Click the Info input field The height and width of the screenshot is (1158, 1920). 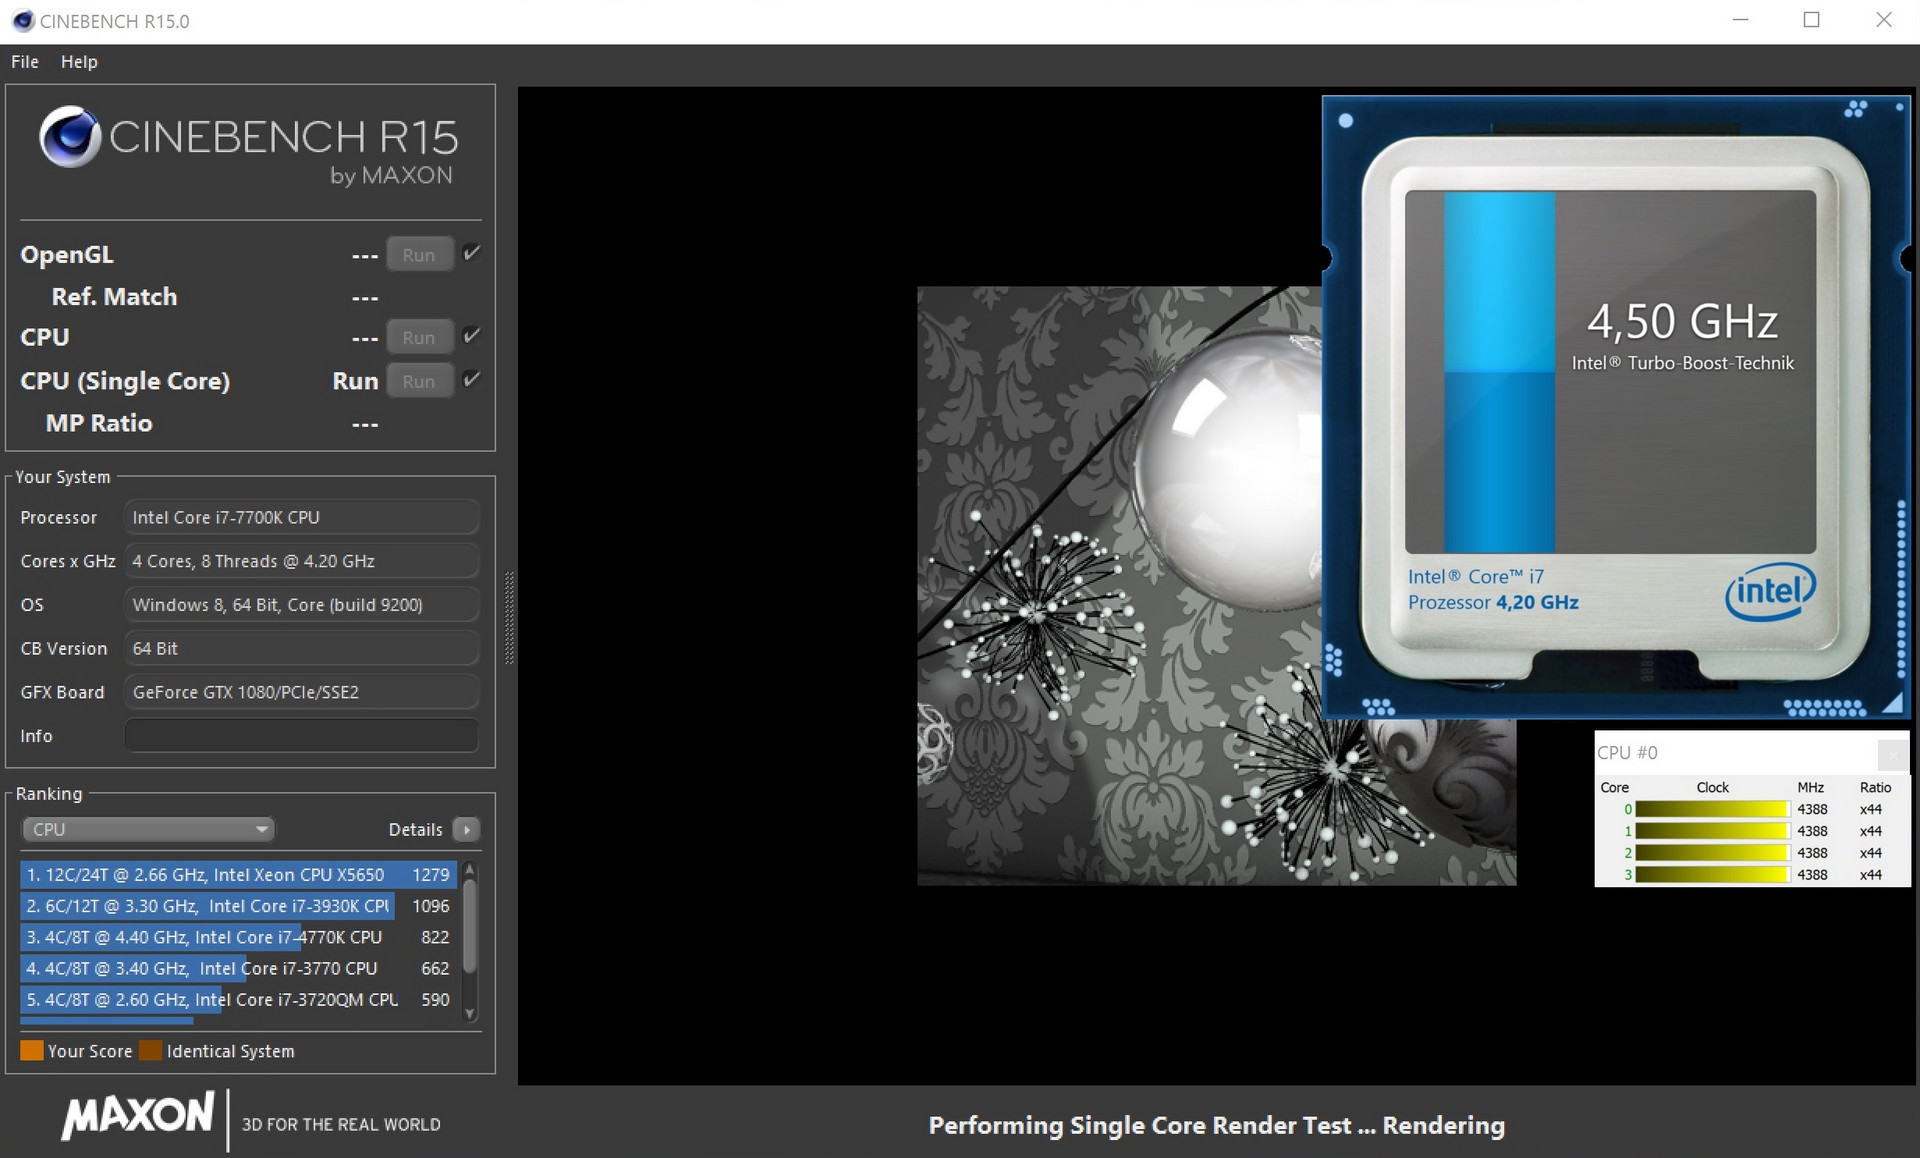pos(301,736)
